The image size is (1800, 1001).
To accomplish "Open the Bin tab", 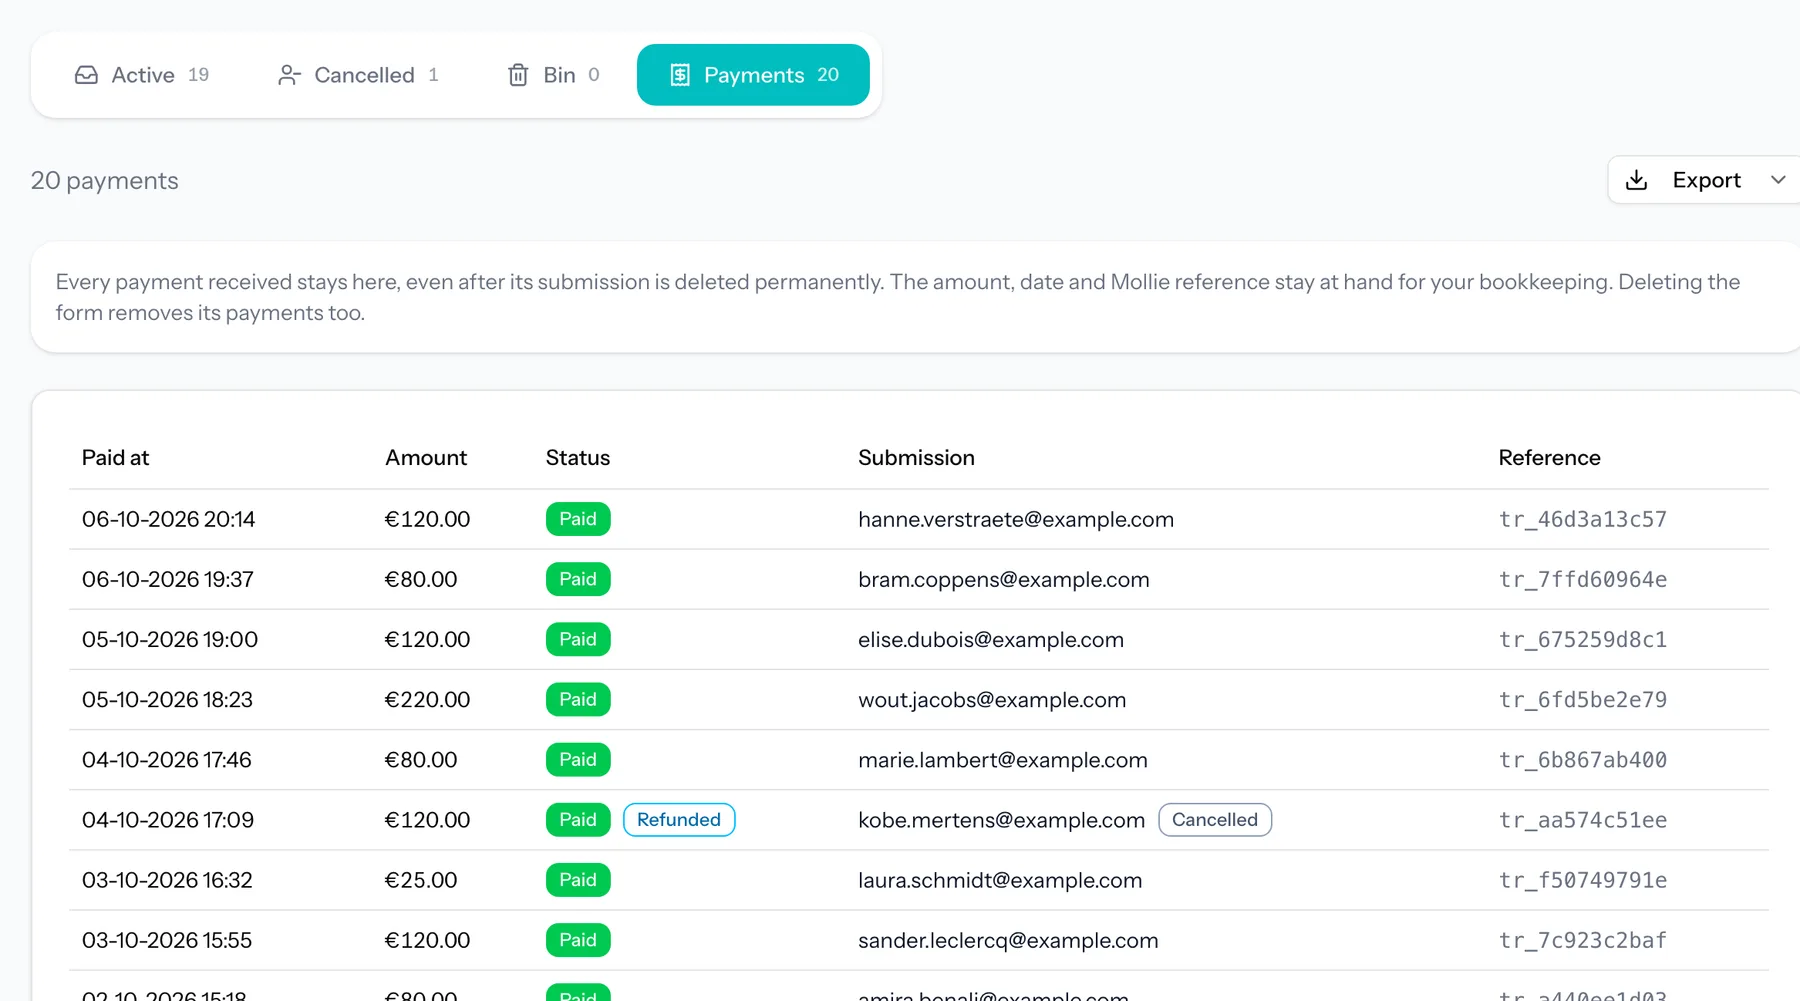I will (554, 75).
